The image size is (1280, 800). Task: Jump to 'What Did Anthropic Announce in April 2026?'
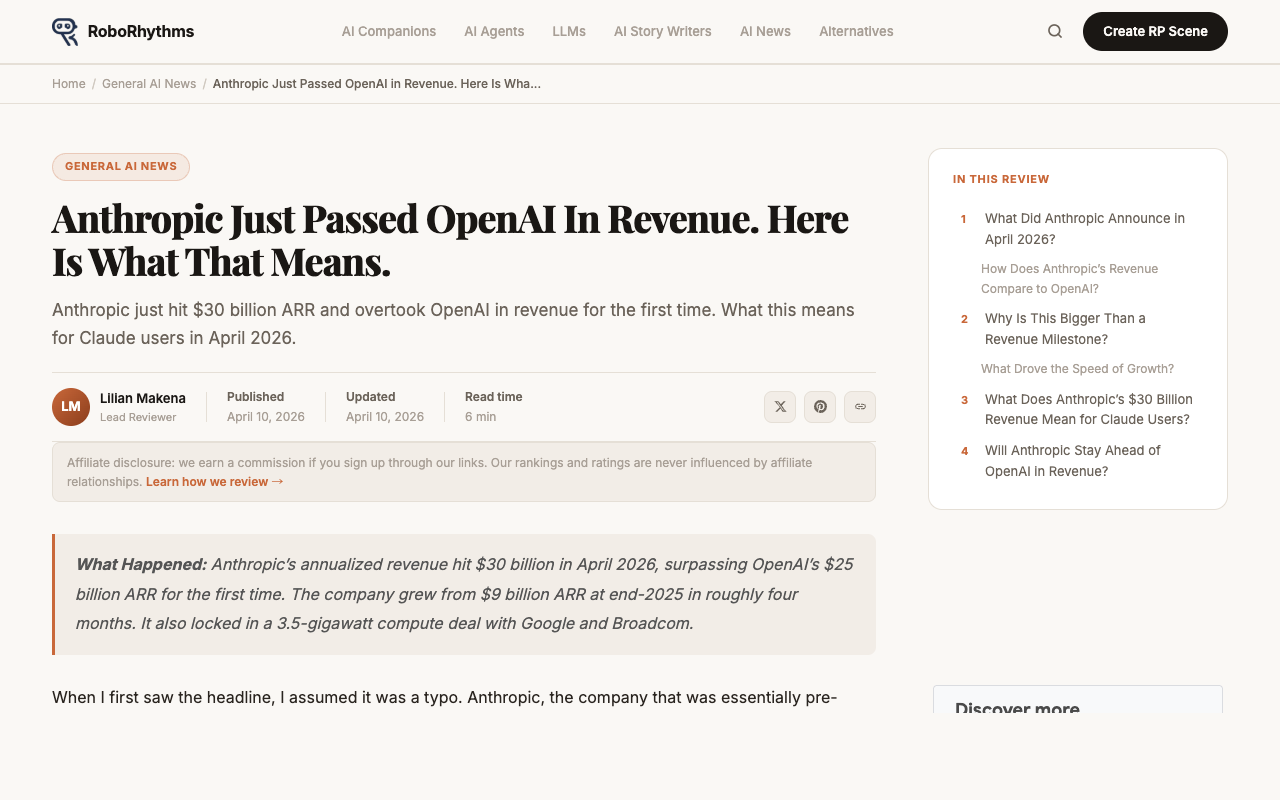point(1084,228)
